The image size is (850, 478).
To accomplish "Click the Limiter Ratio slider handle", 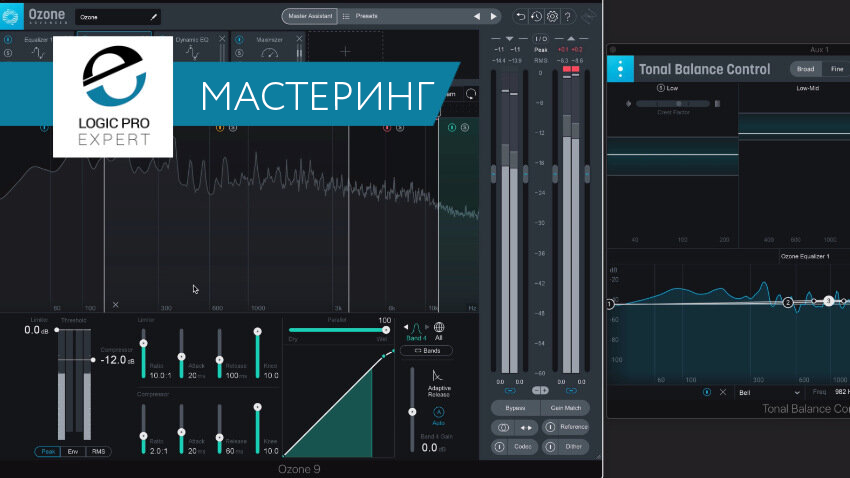I will (144, 343).
